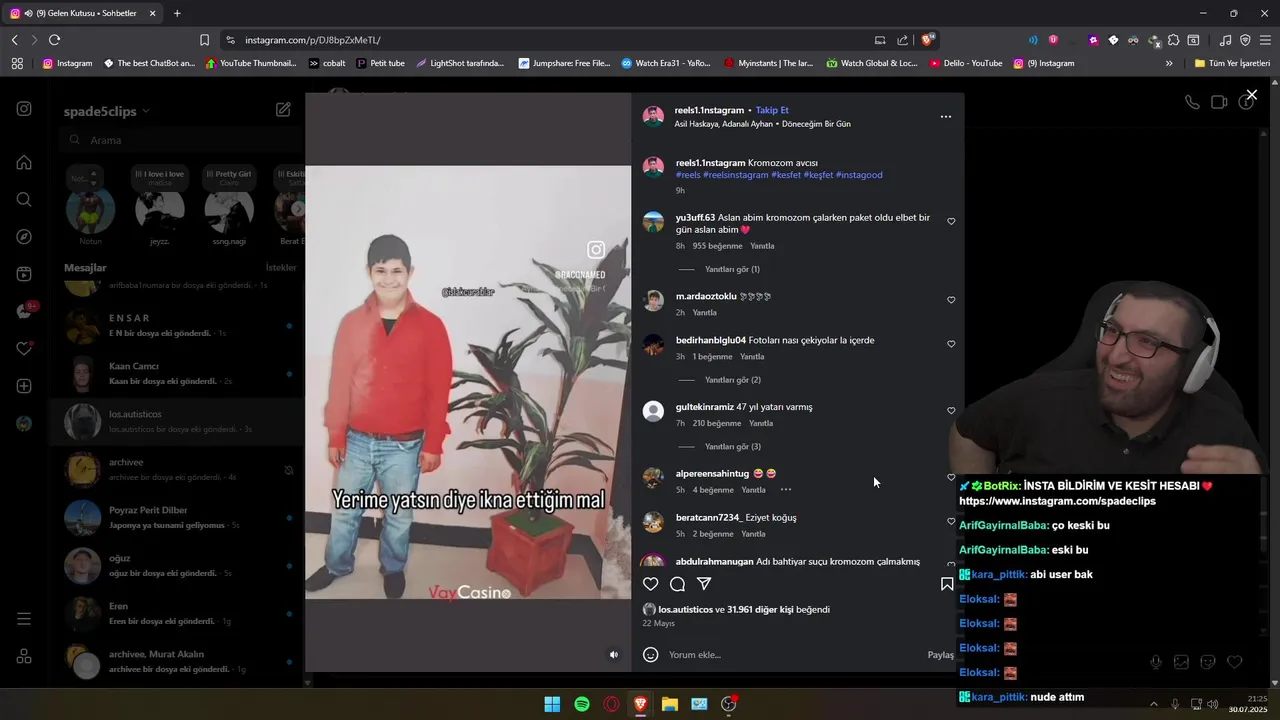Switch to the Gelen Kutusu Sohbetler tab
Image resolution: width=1280 pixels, height=720 pixels.
[x=83, y=13]
